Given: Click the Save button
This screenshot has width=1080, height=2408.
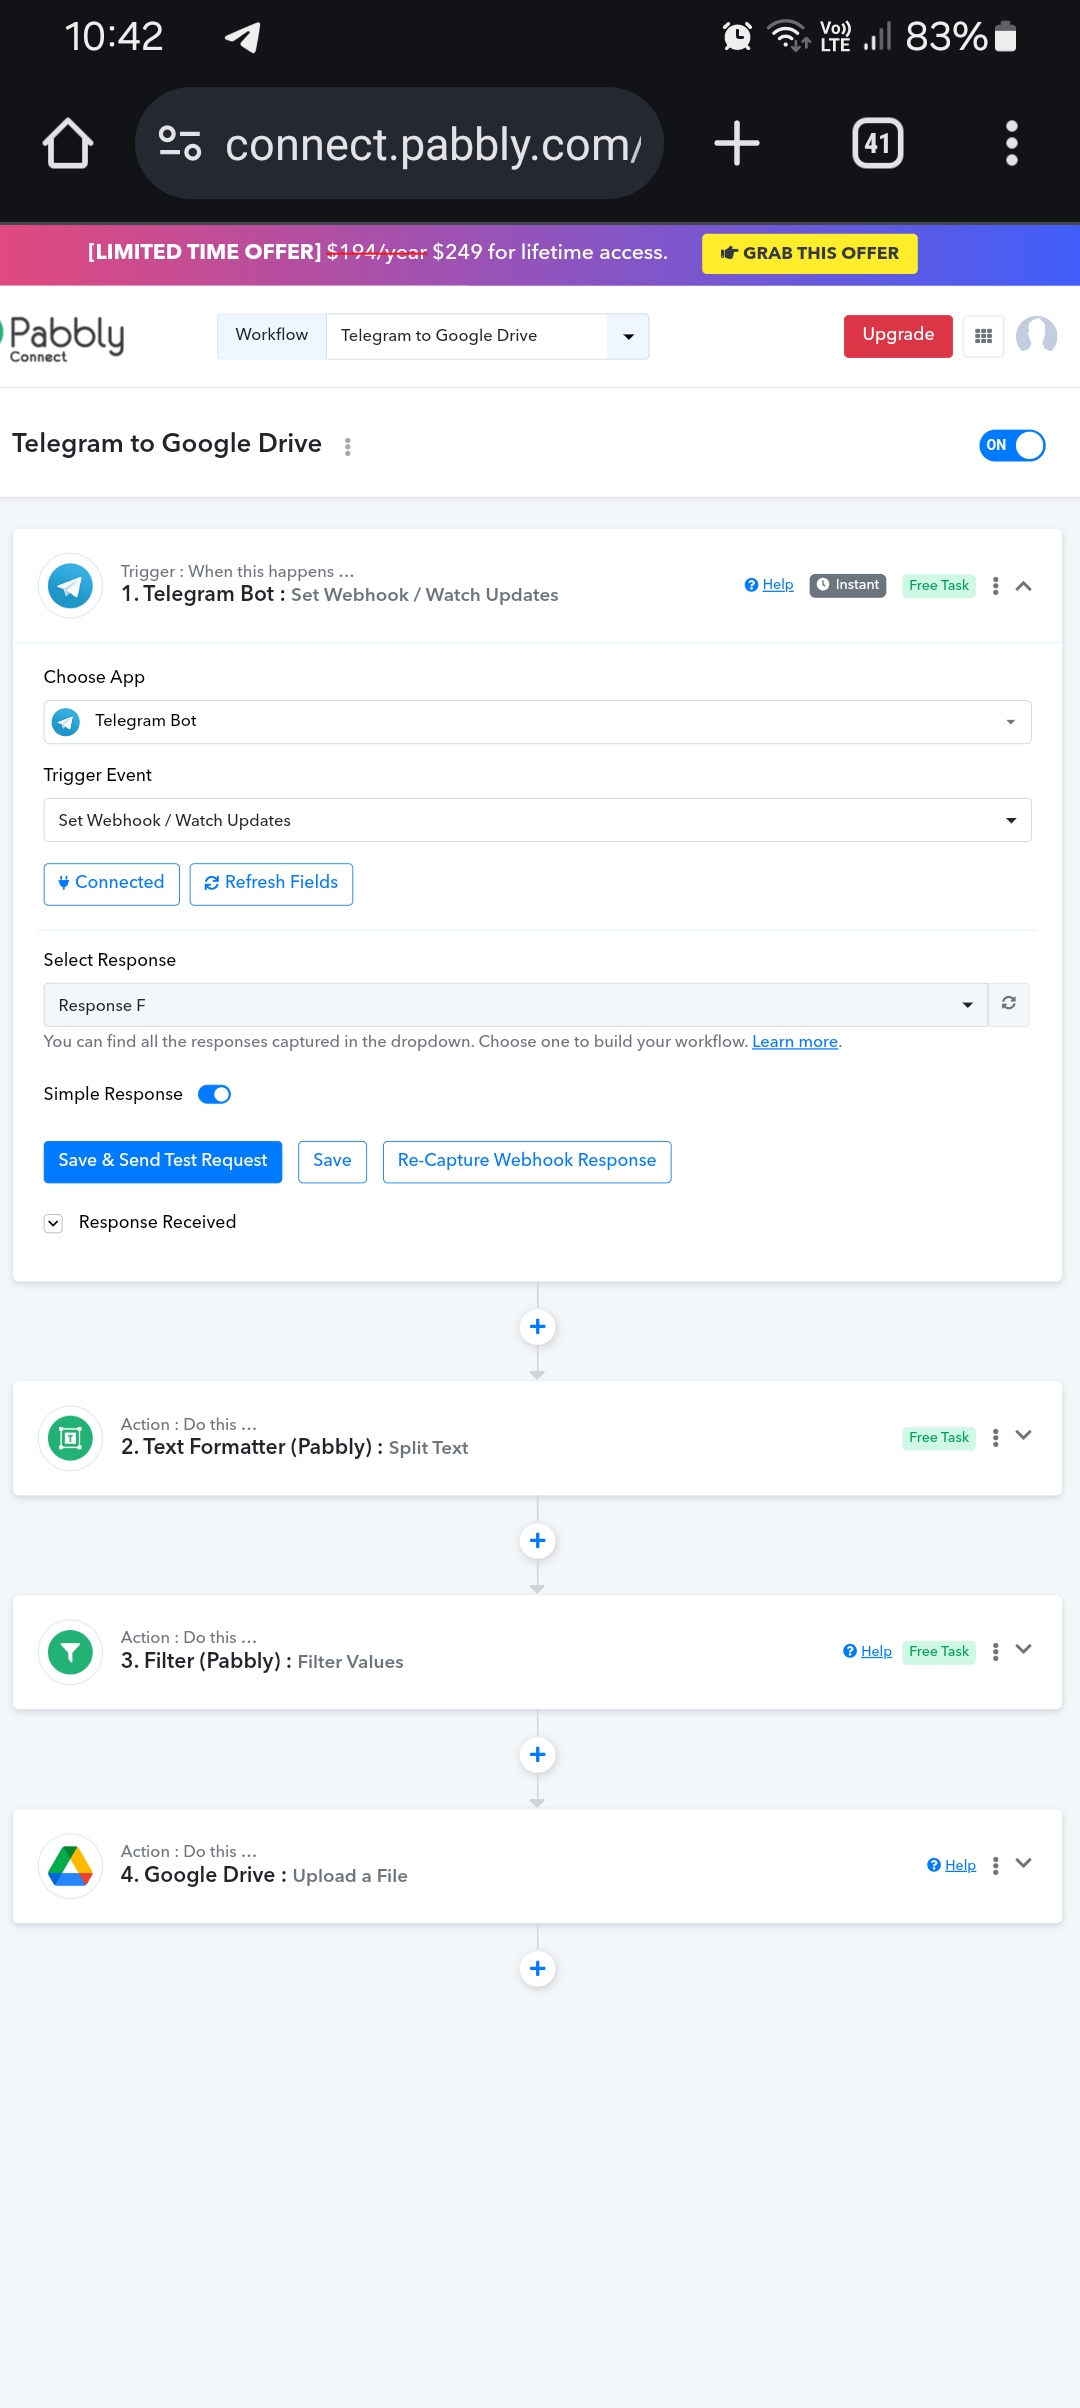Looking at the screenshot, I should point(332,1162).
